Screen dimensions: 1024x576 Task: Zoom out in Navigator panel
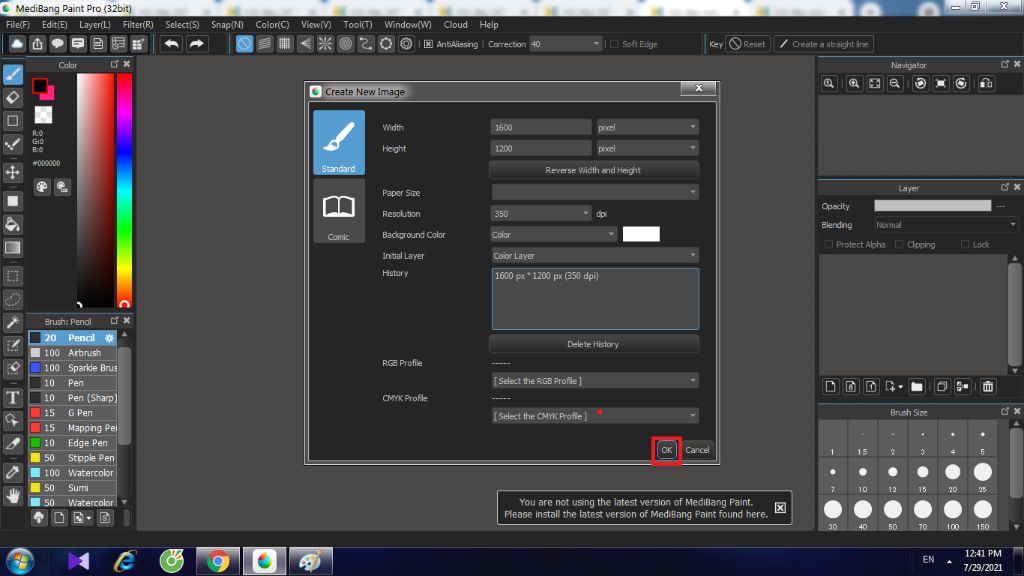point(895,84)
